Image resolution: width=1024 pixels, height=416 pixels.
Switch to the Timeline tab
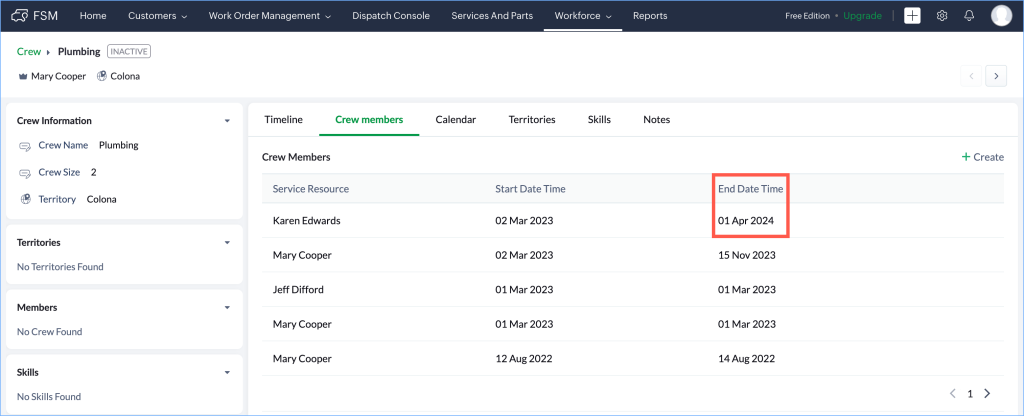[x=283, y=120]
